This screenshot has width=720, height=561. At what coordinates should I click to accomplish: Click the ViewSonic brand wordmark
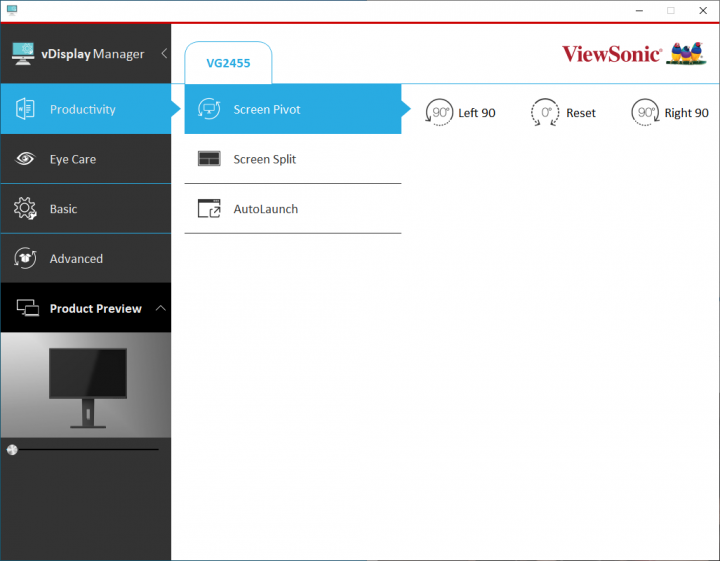612,54
